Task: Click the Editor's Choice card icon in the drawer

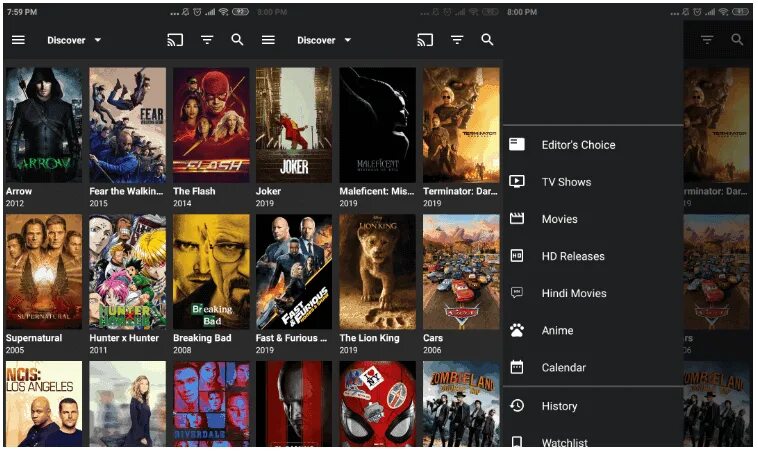Action: [517, 144]
